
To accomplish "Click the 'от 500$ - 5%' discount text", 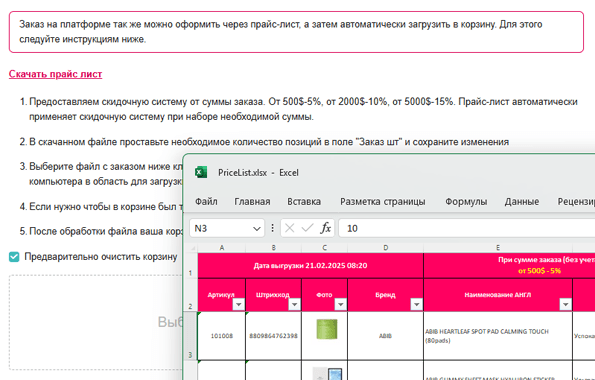I will pos(539,271).
